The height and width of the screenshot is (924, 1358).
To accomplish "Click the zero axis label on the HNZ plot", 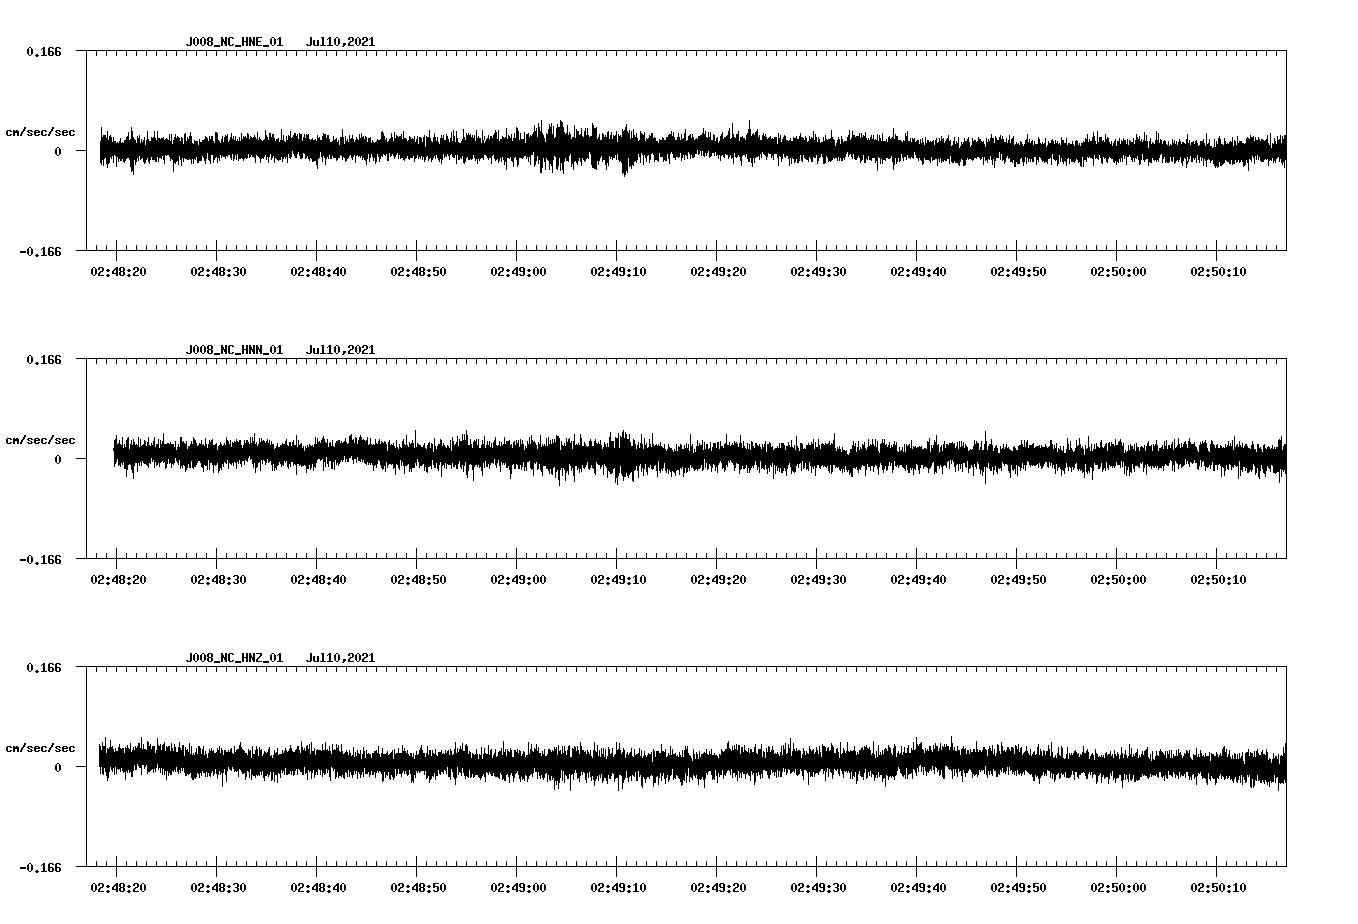I will [58, 767].
